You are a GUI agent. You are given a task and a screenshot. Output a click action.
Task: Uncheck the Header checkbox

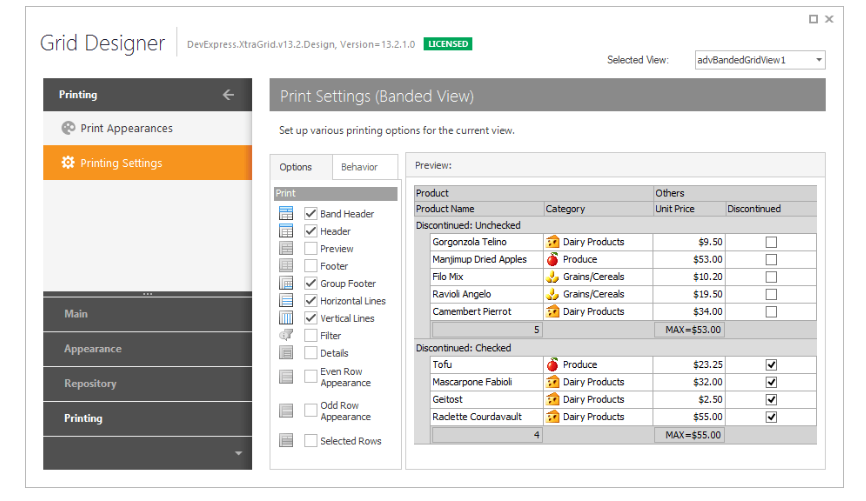[311, 231]
